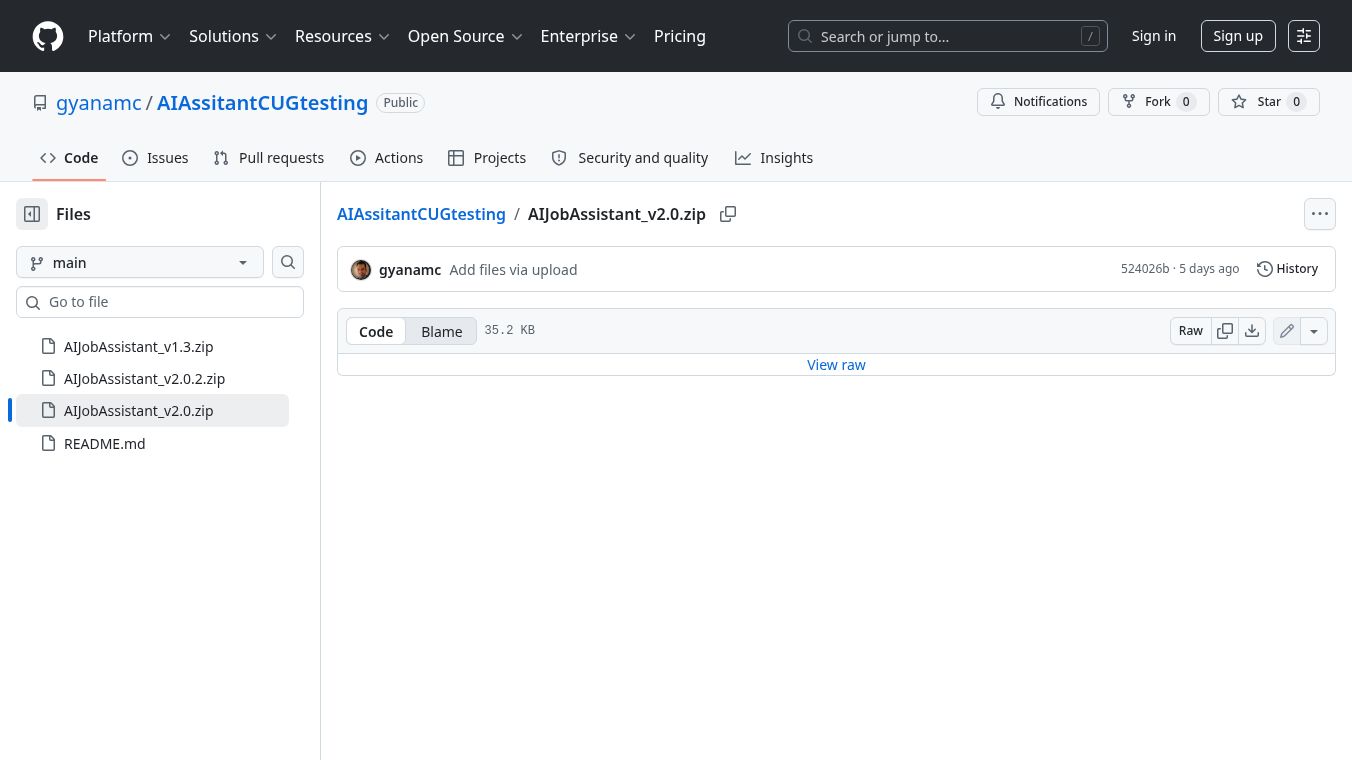Download the raw file icon
This screenshot has height=760, width=1352.
point(1252,331)
